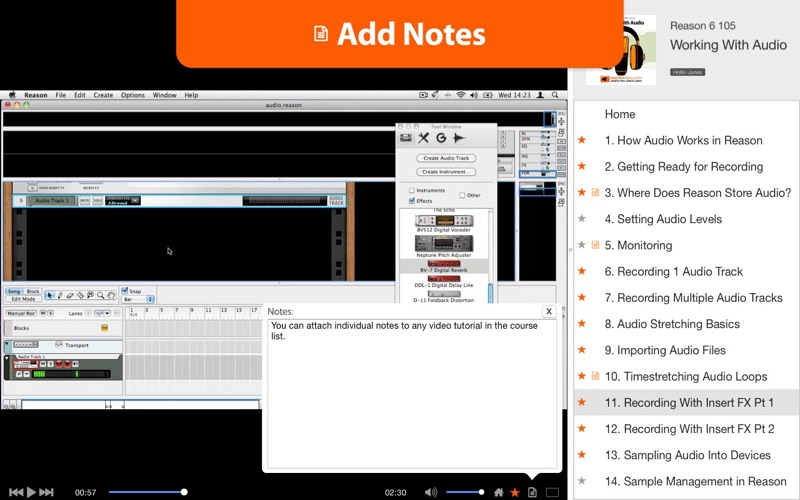The image size is (800, 500).
Task: Collapse the Transport track triangle
Action: (x=8, y=344)
